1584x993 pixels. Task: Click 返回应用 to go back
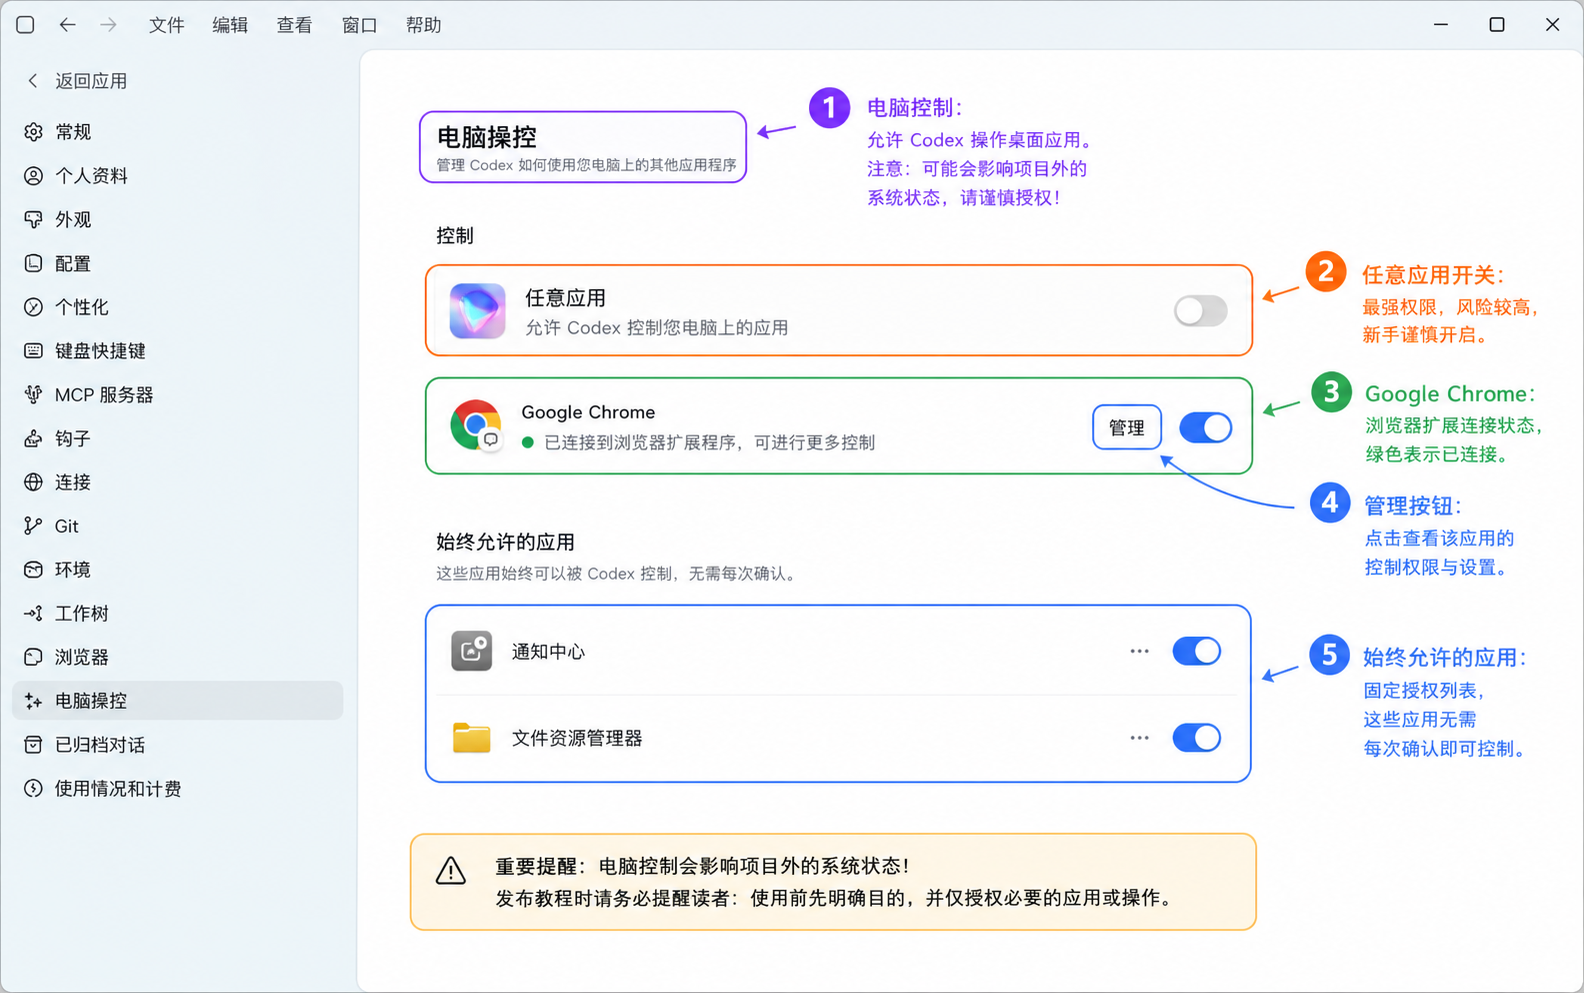point(77,81)
